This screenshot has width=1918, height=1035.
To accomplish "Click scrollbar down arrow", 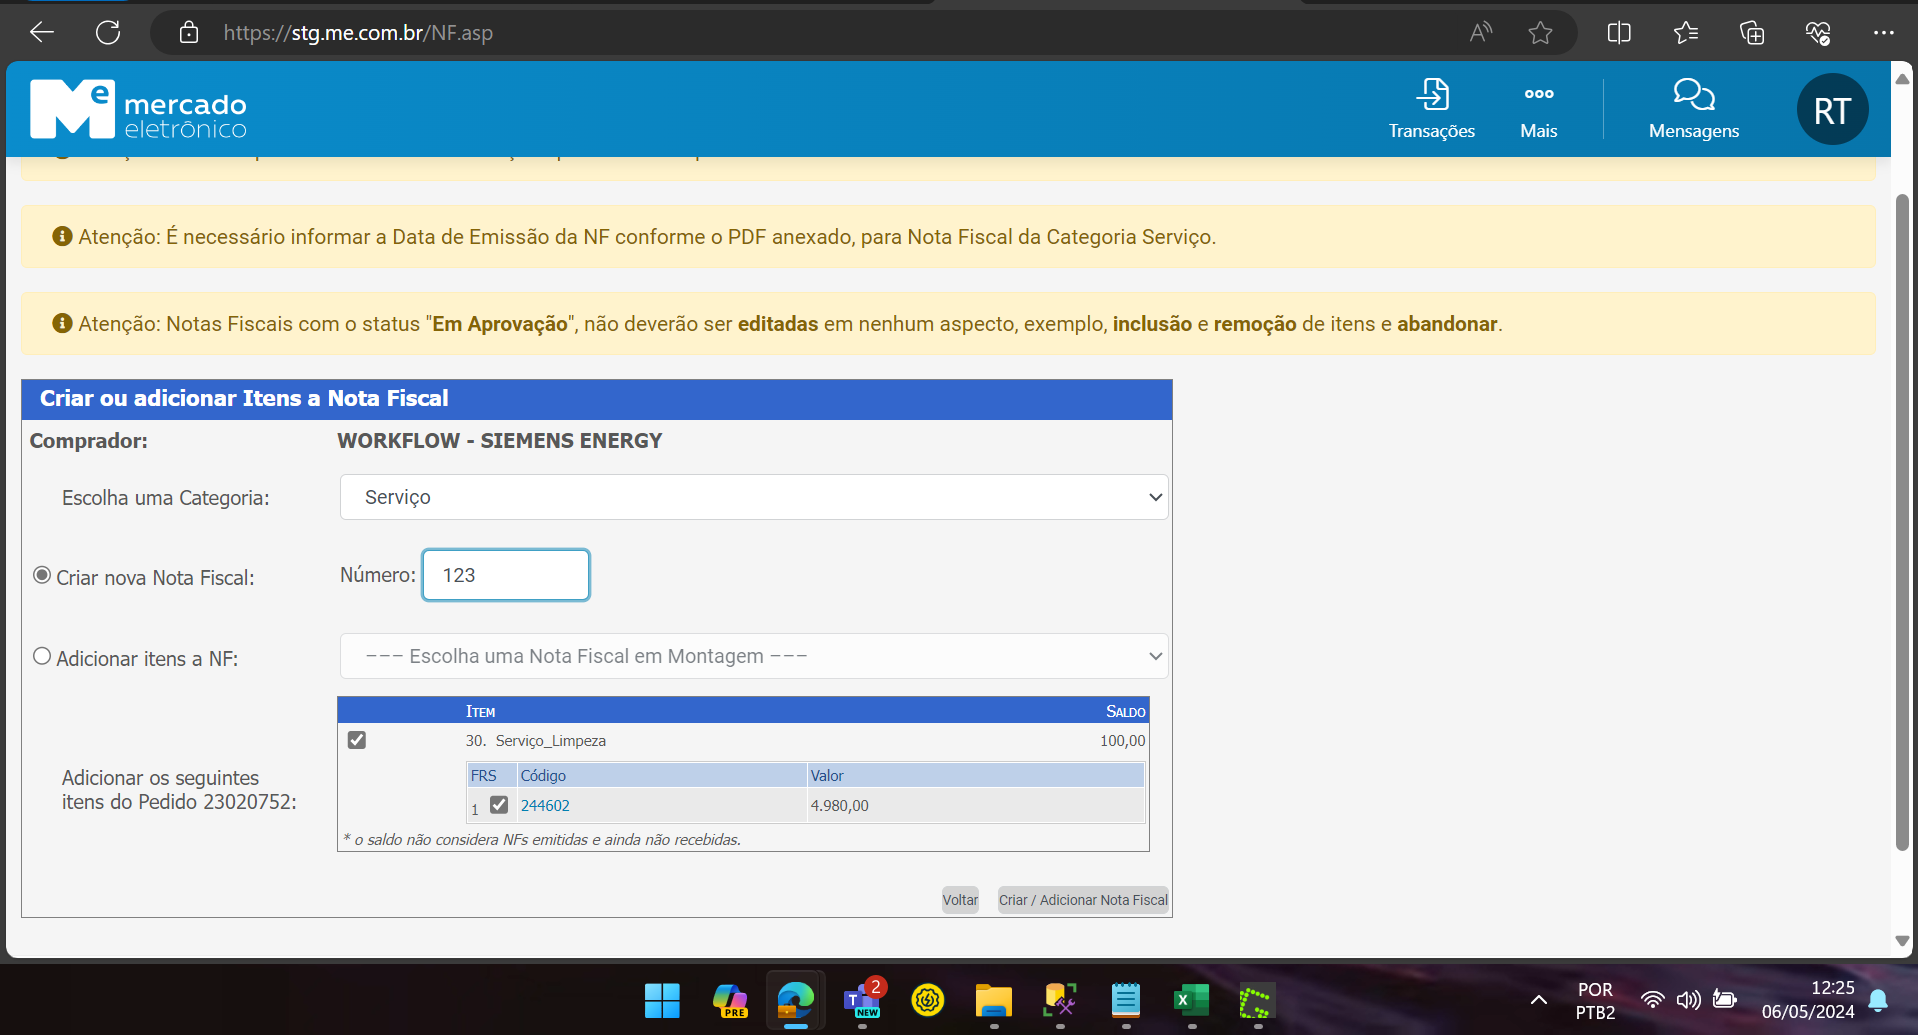I will (1902, 941).
